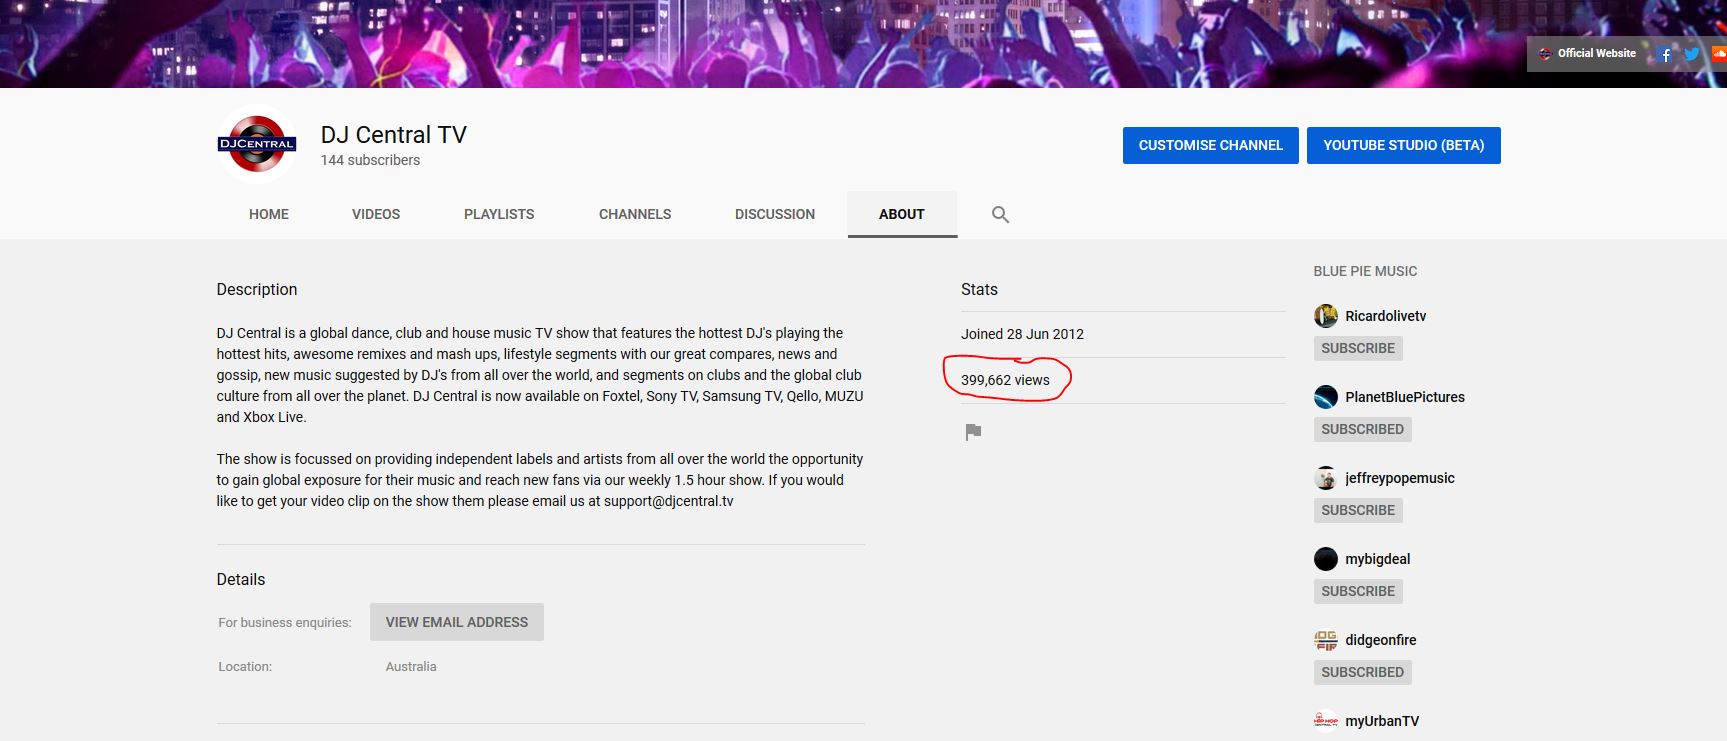The image size is (1727, 741).
Task: Subscribe to Ricardolivetv
Action: 1358,348
